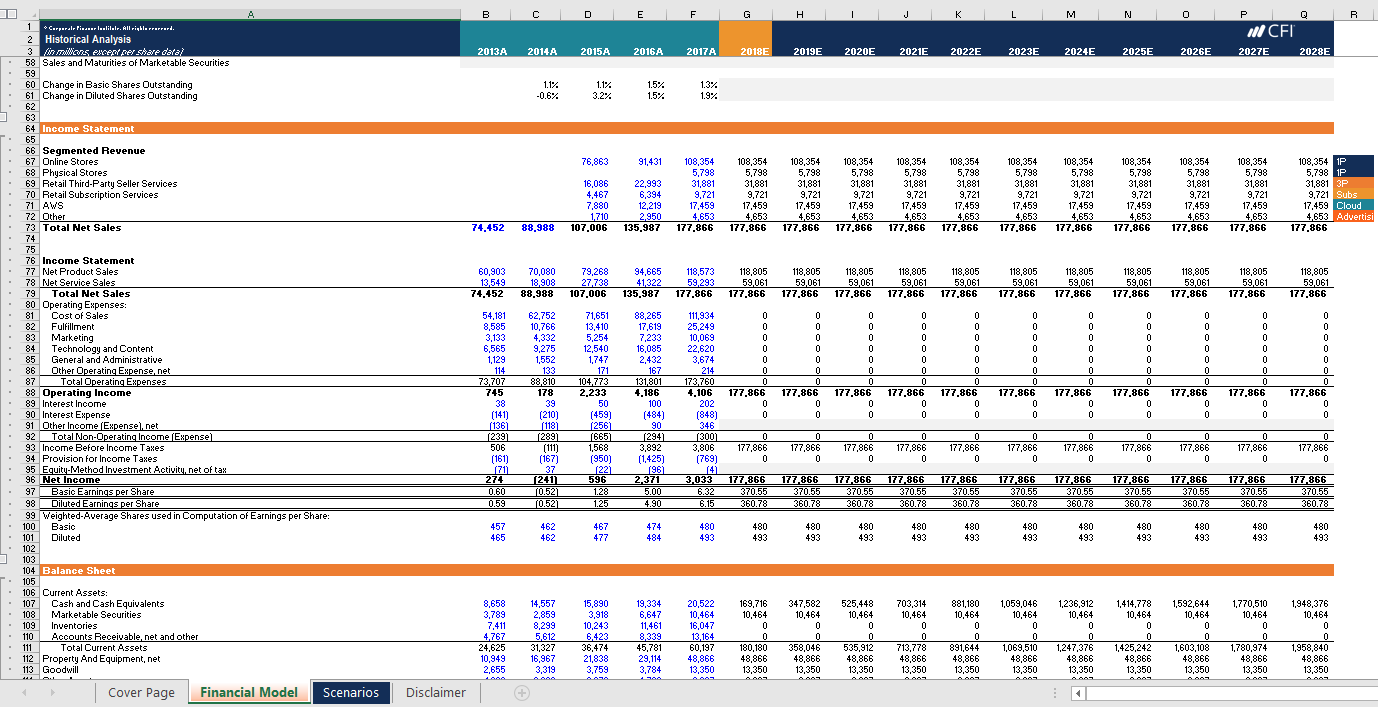Screen dimensions: 1378x707
Task: Select row 64 header
Action: [x=30, y=128]
